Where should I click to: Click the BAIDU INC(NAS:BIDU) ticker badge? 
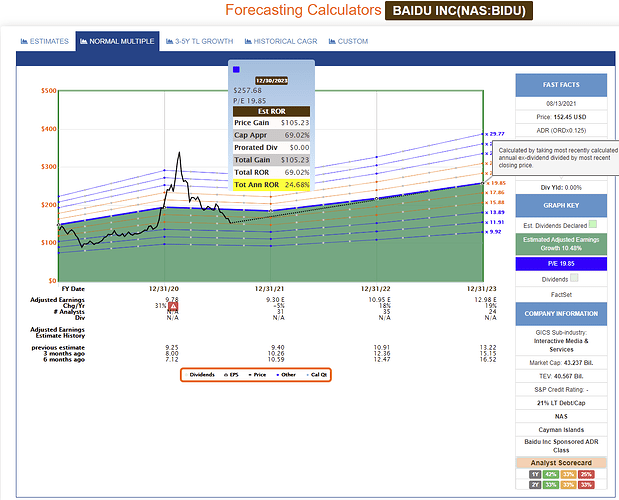459,11
